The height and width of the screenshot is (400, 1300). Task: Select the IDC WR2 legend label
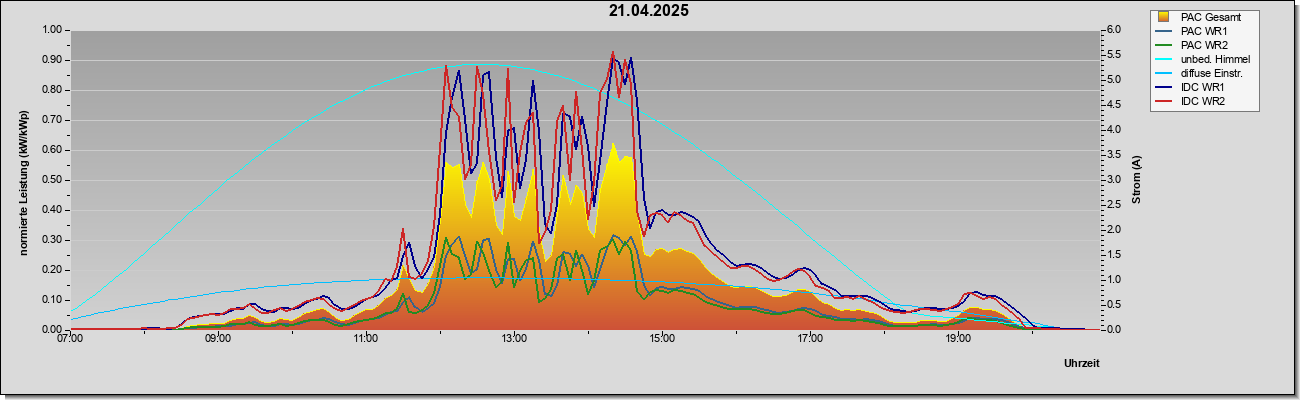(1202, 101)
